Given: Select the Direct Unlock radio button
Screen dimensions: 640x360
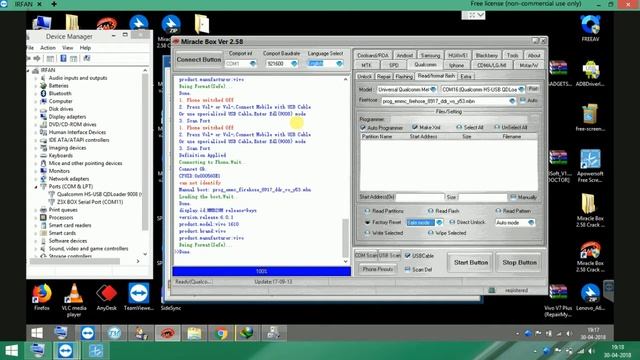Looking at the screenshot, I should tap(452, 222).
